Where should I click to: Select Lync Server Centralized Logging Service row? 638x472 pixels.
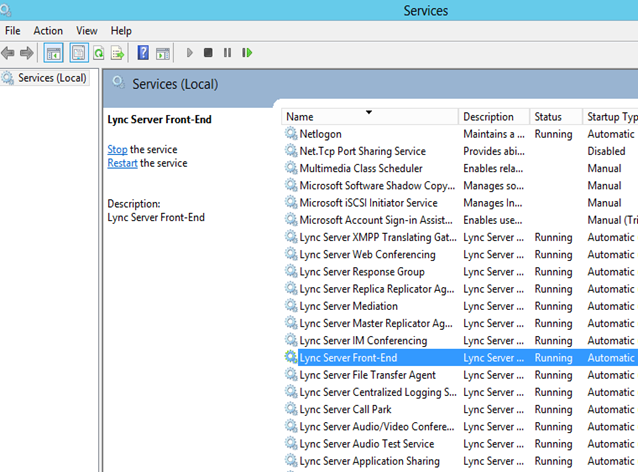point(461,392)
